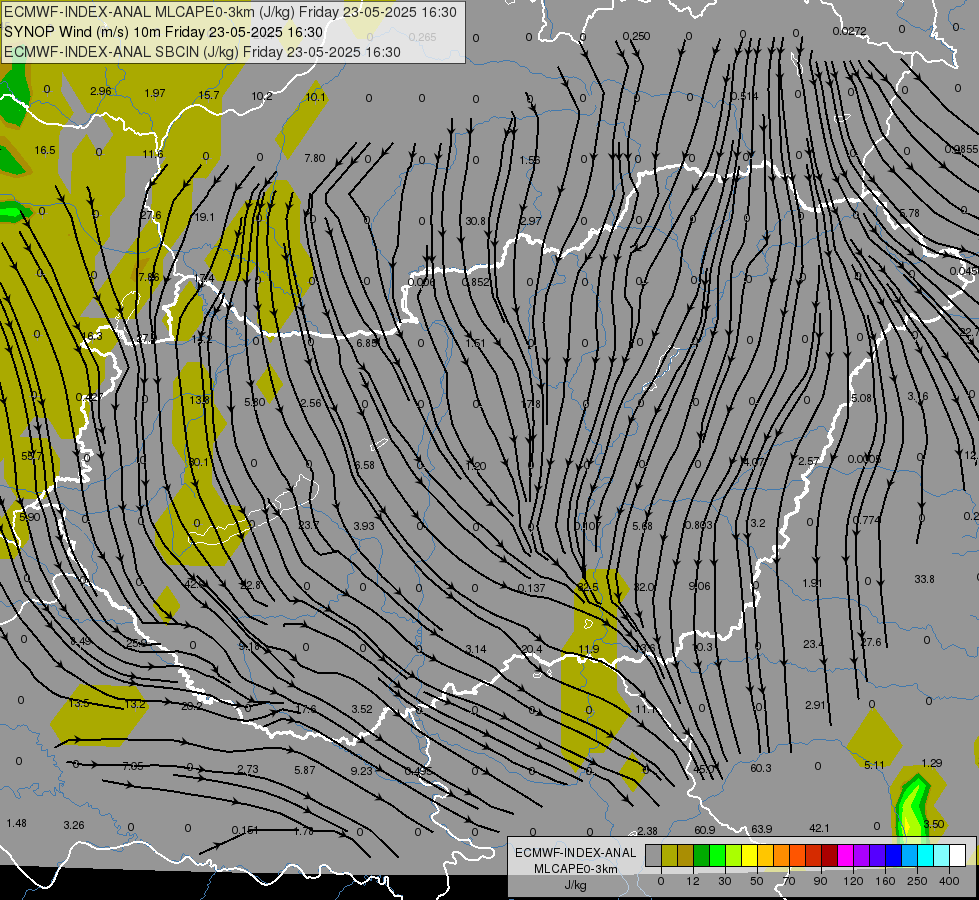Click the map value 2.96
Viewport: 979px width, 900px height.
(101, 91)
